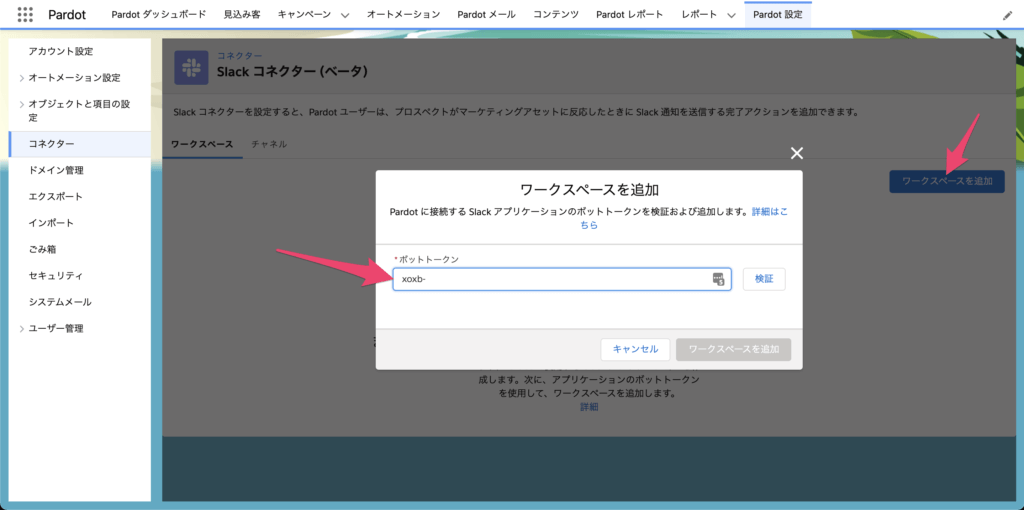Screen dimensions: 1024x510
Task: Open the オートメーション tab
Action: click(x=403, y=14)
